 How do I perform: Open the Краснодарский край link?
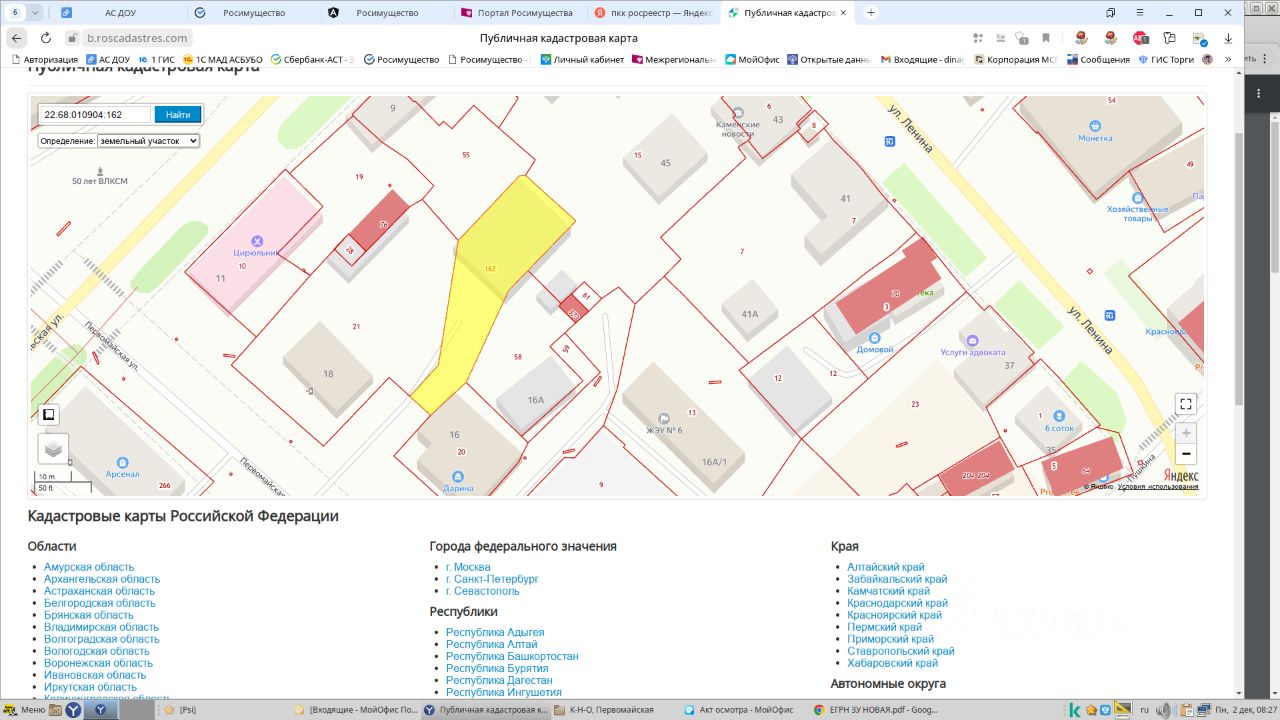tap(897, 603)
